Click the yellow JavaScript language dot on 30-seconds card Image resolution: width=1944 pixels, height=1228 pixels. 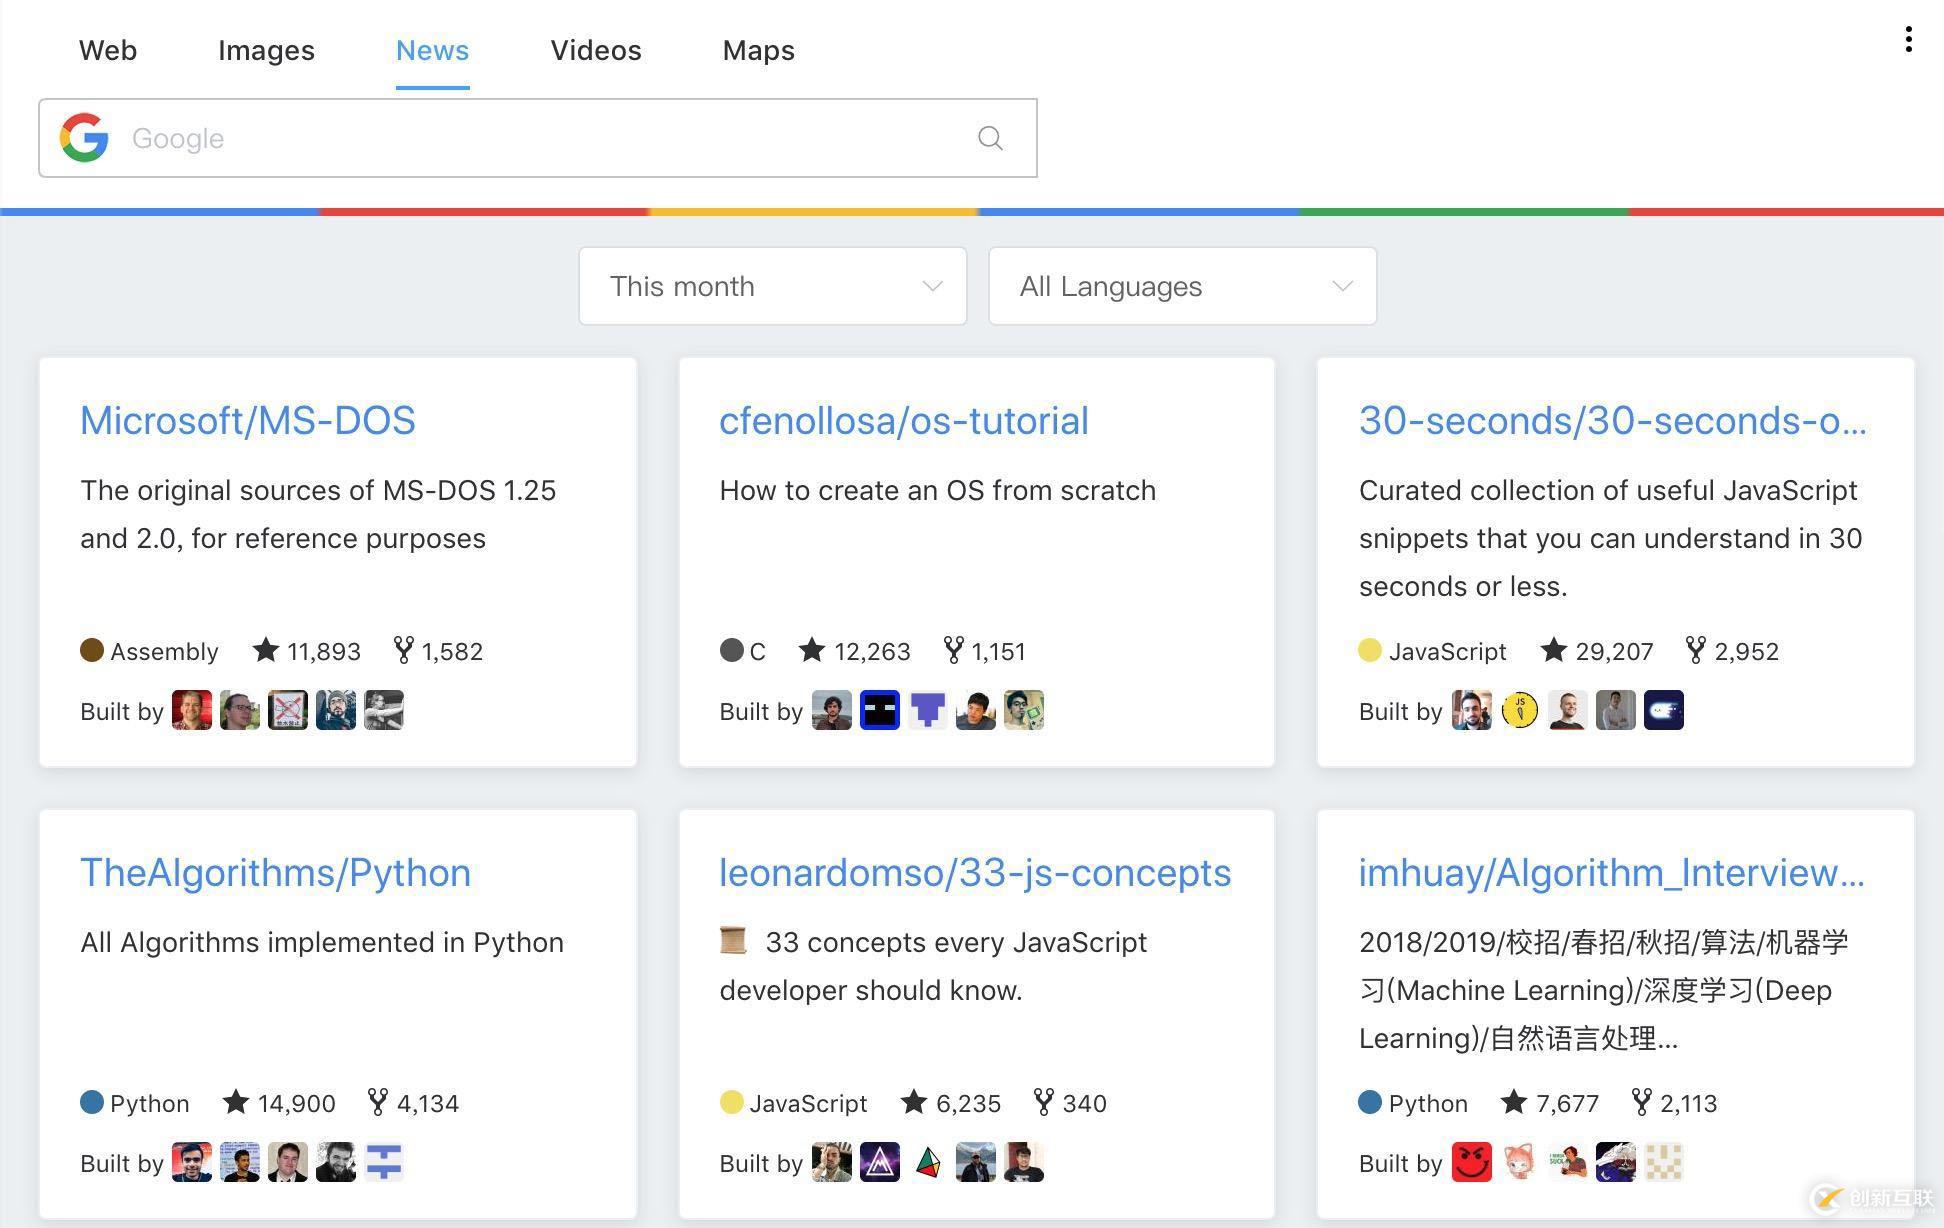1370,651
